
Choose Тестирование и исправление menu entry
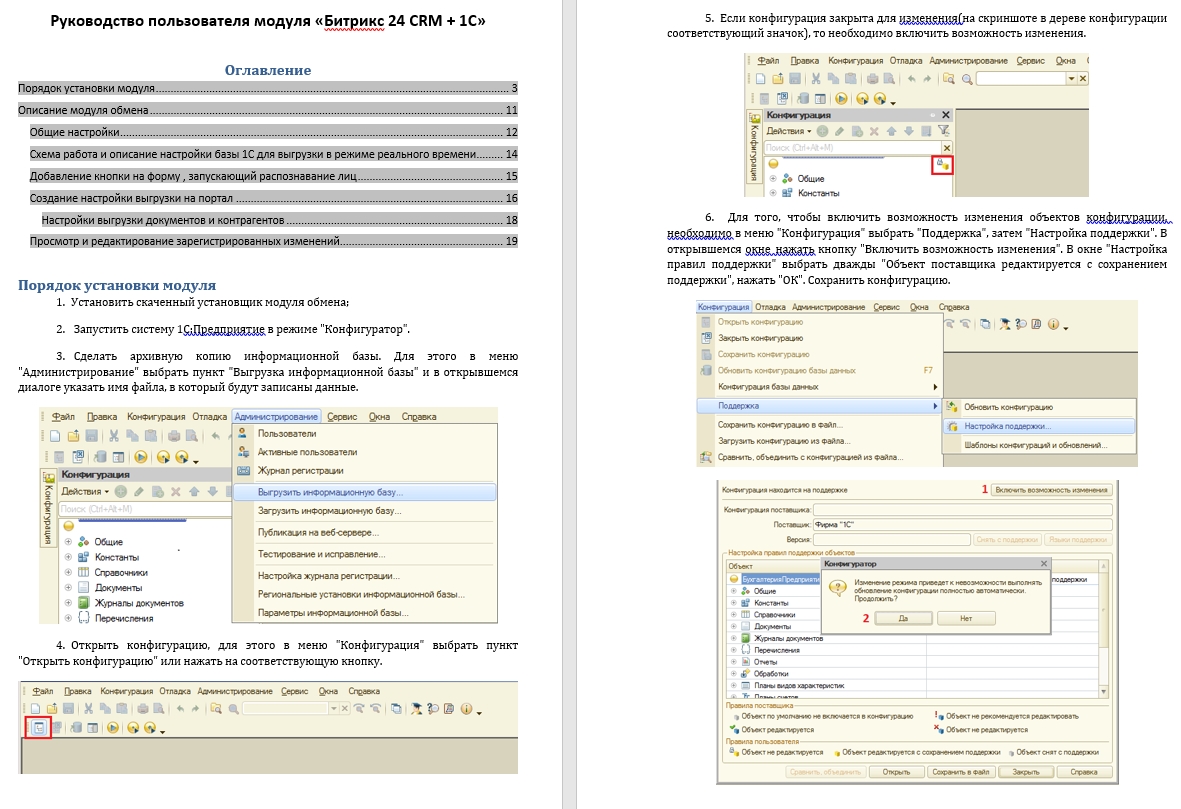point(365,554)
